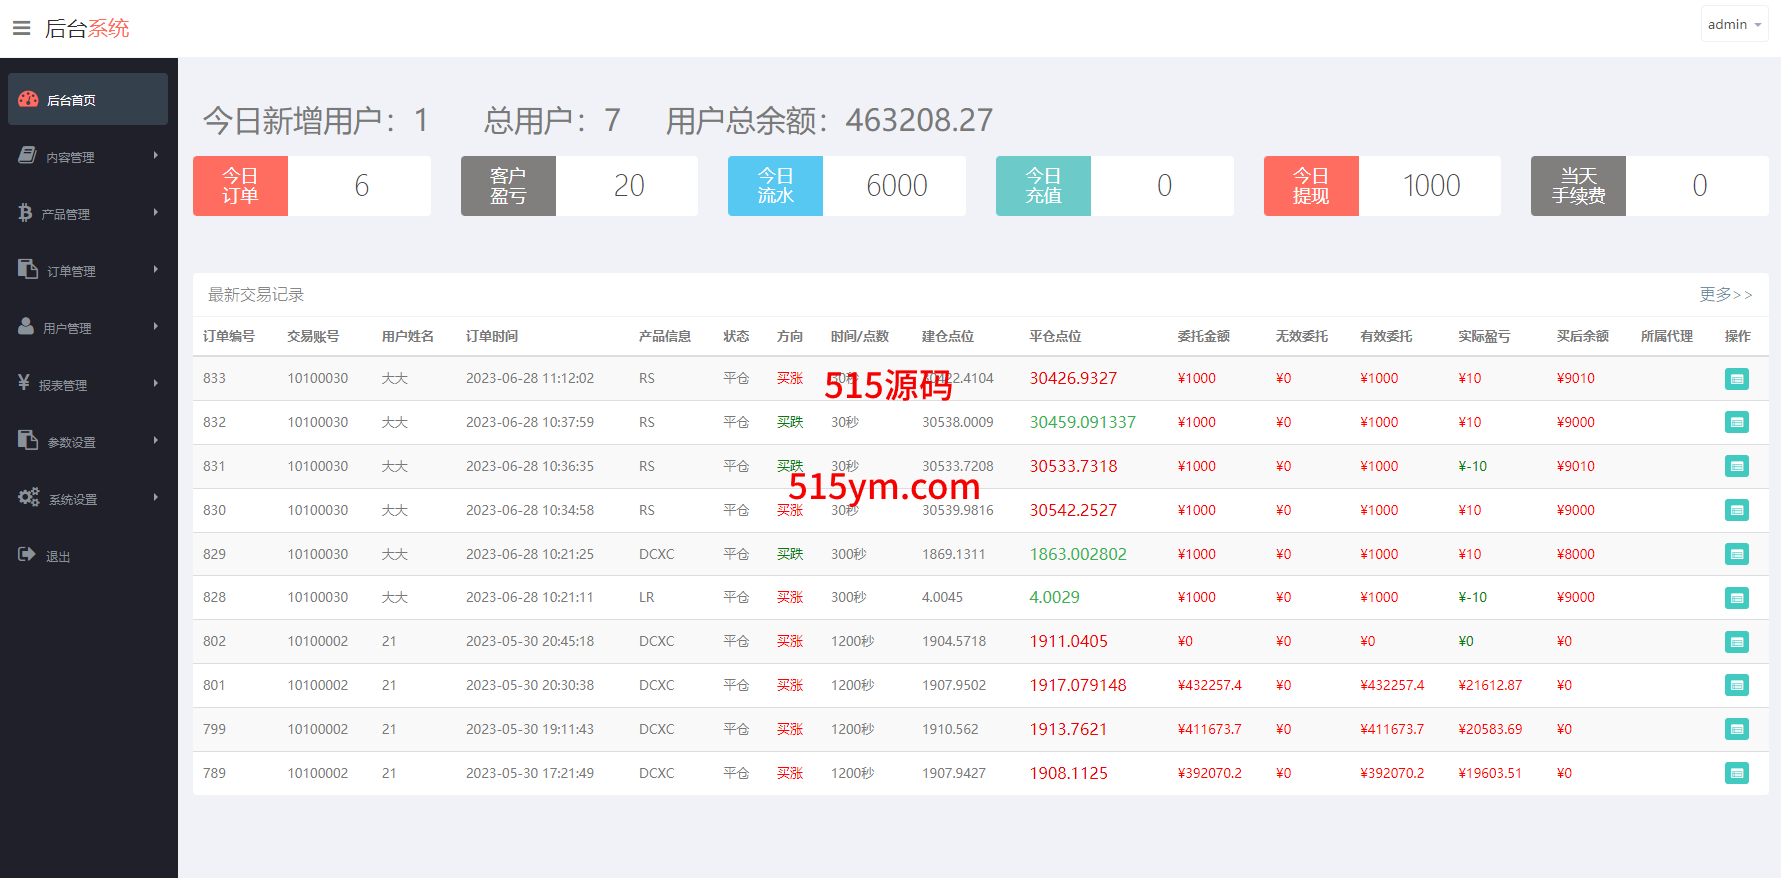Select 参数设置 in the sidebar
The image size is (1781, 878).
71,442
